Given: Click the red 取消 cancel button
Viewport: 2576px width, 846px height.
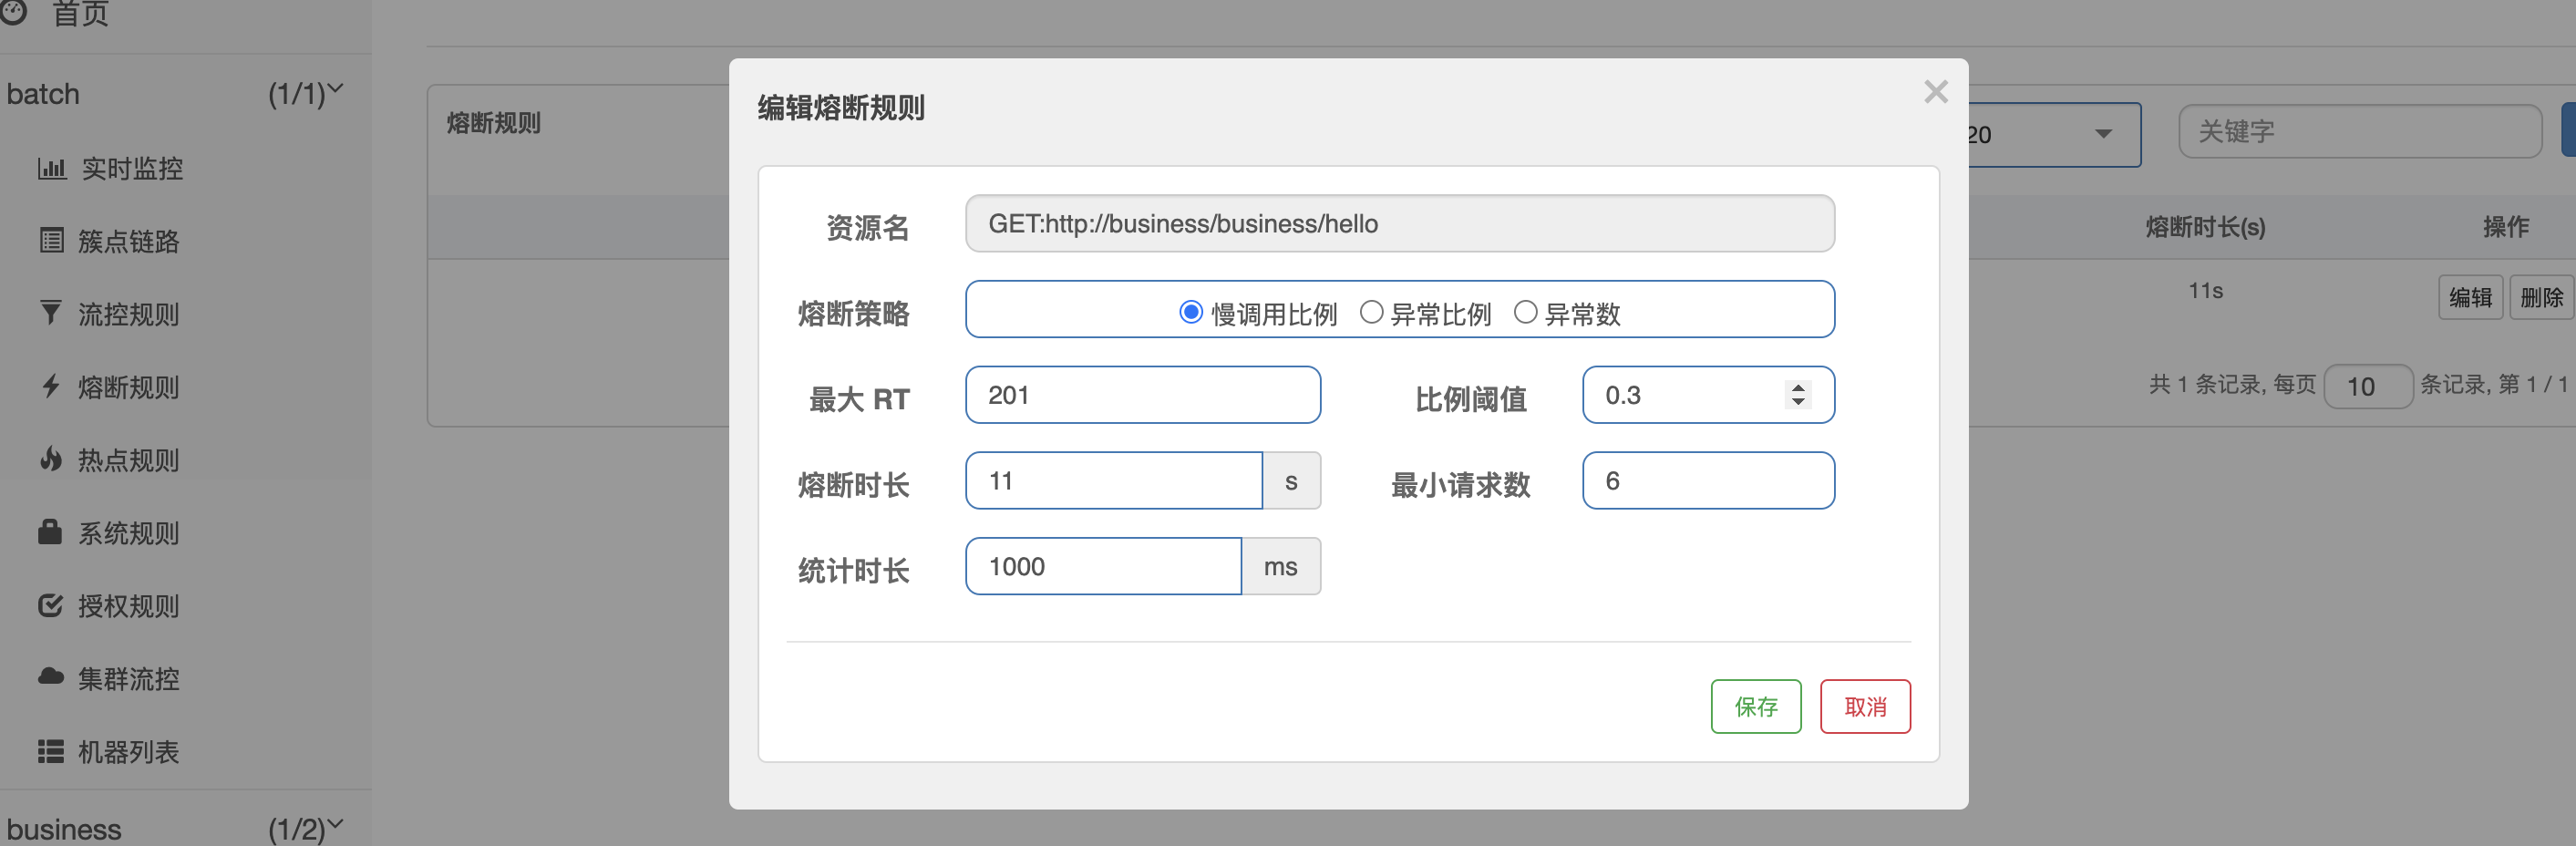Looking at the screenshot, I should click(1865, 706).
